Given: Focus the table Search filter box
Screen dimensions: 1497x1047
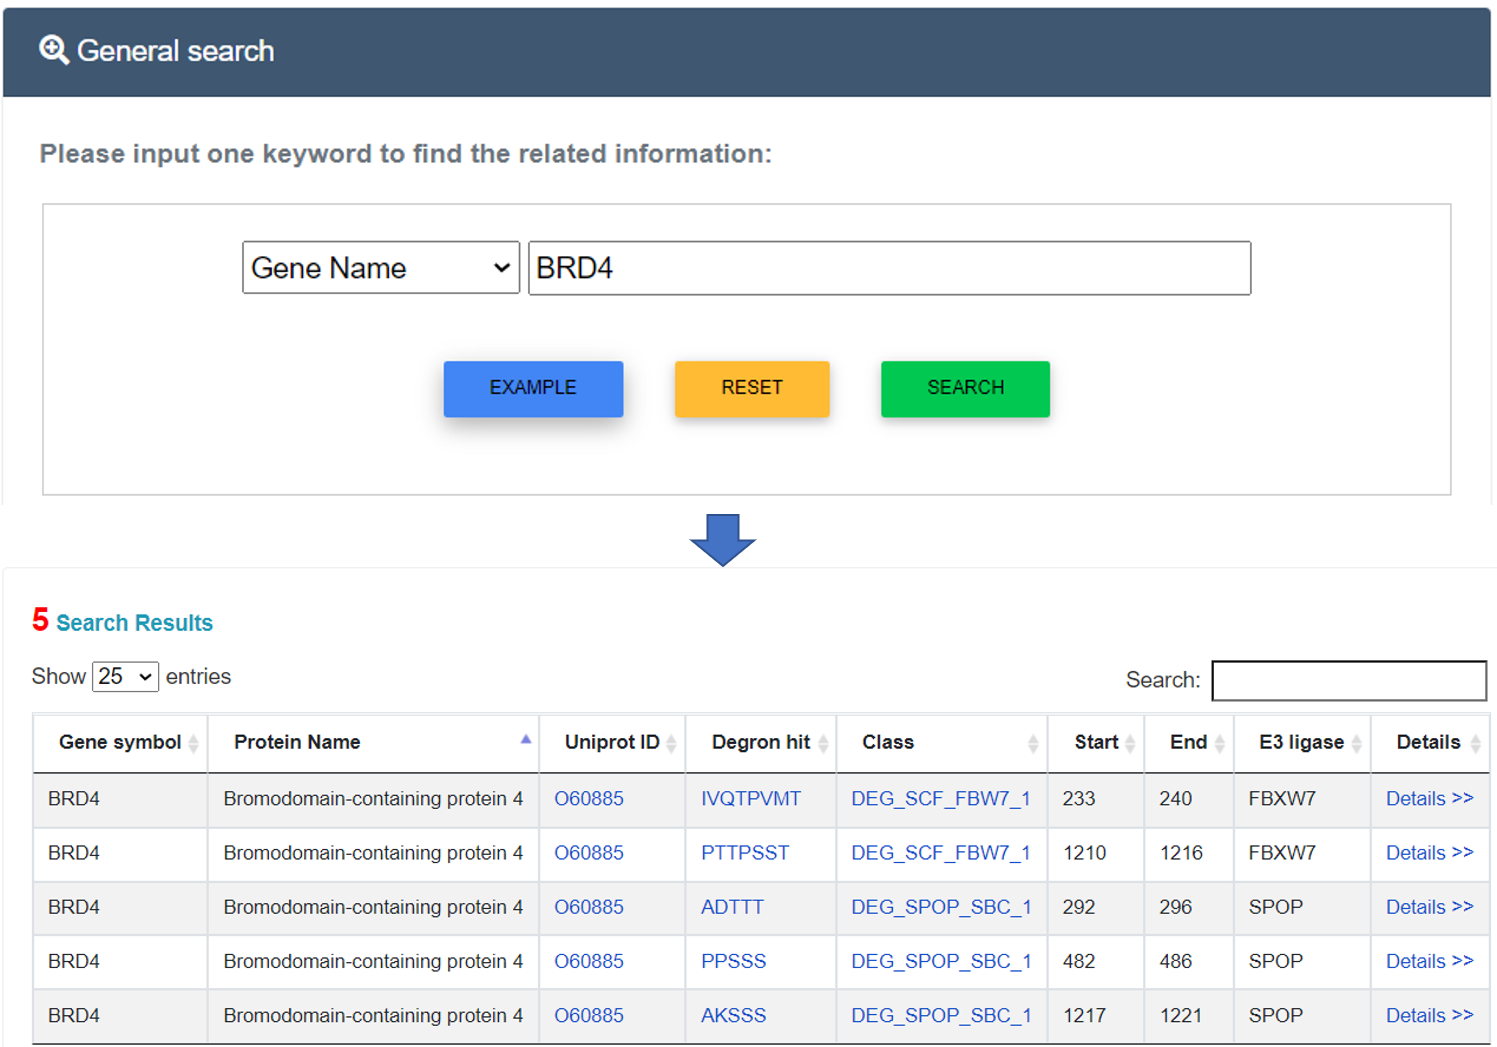Looking at the screenshot, I should (1348, 680).
